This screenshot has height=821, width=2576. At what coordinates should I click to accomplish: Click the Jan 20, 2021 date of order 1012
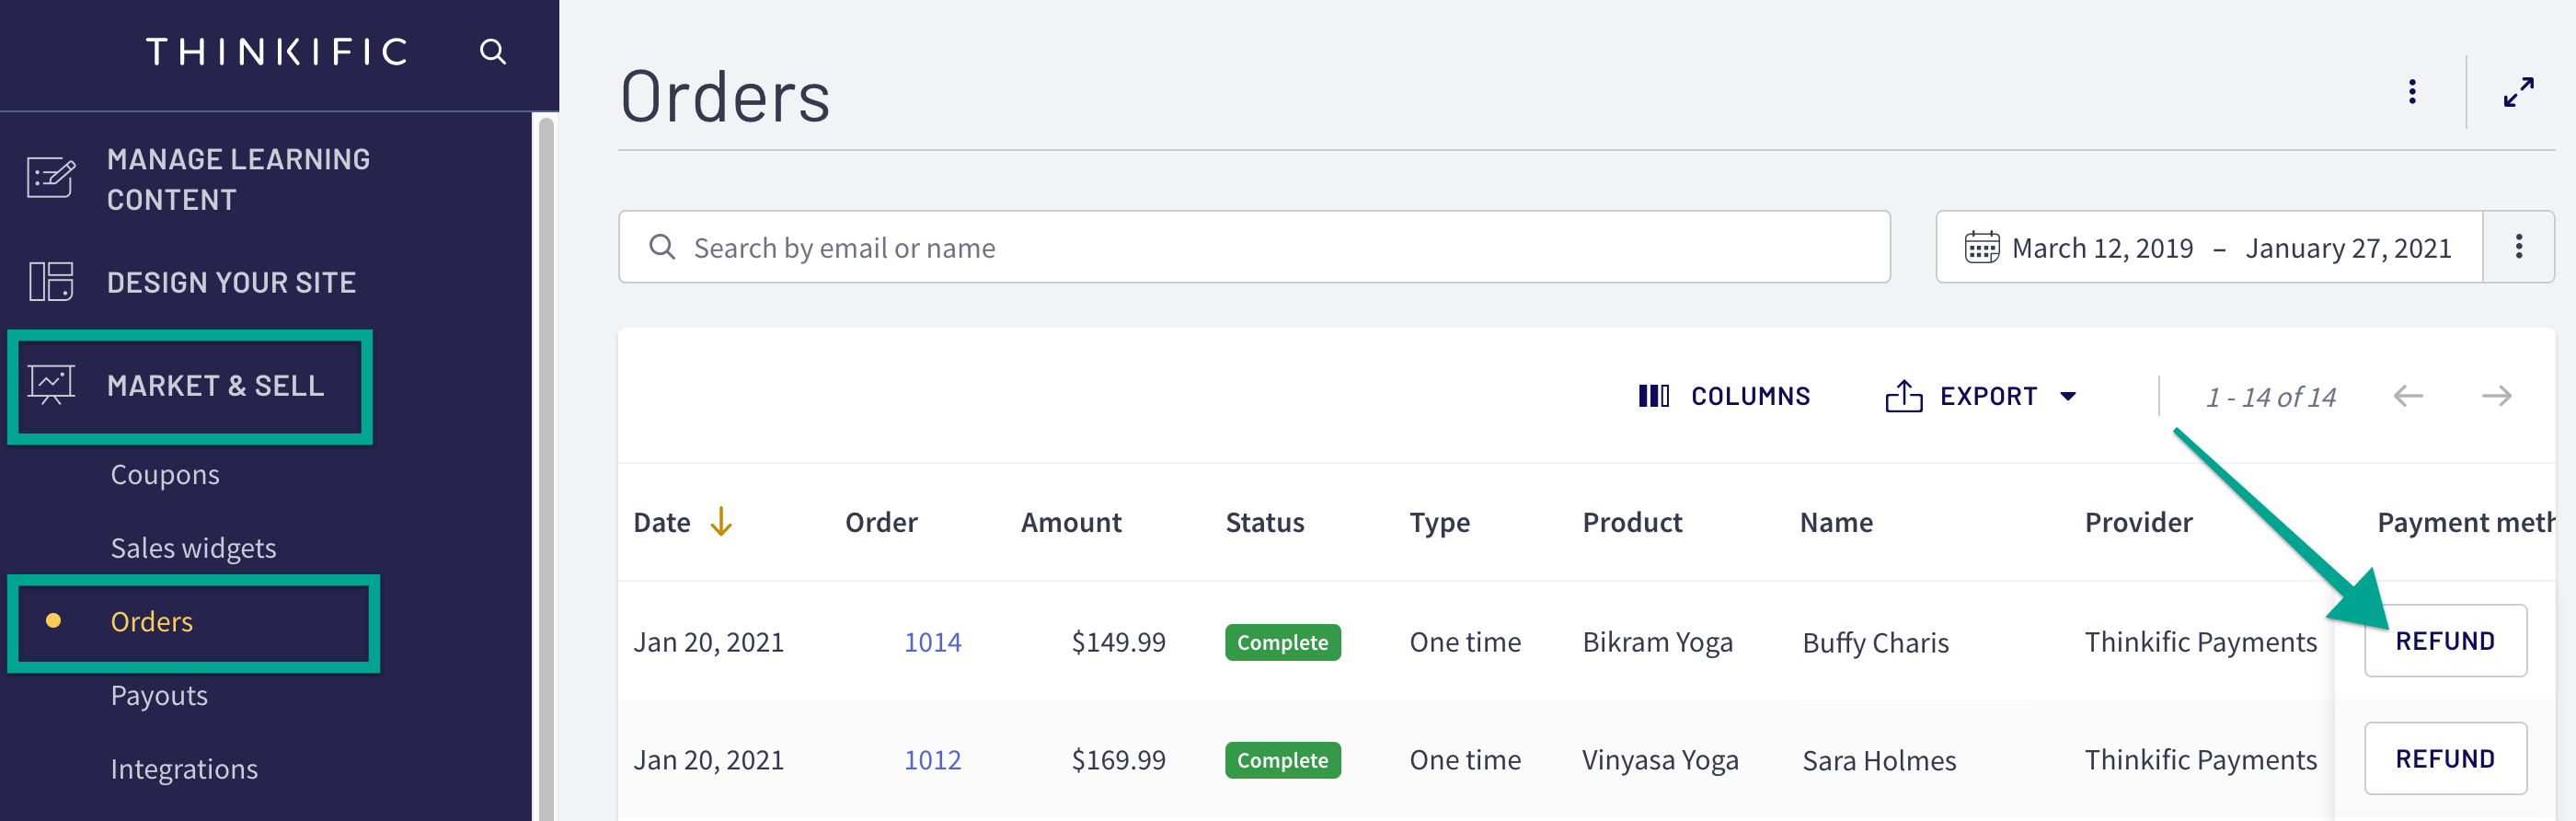click(x=708, y=760)
